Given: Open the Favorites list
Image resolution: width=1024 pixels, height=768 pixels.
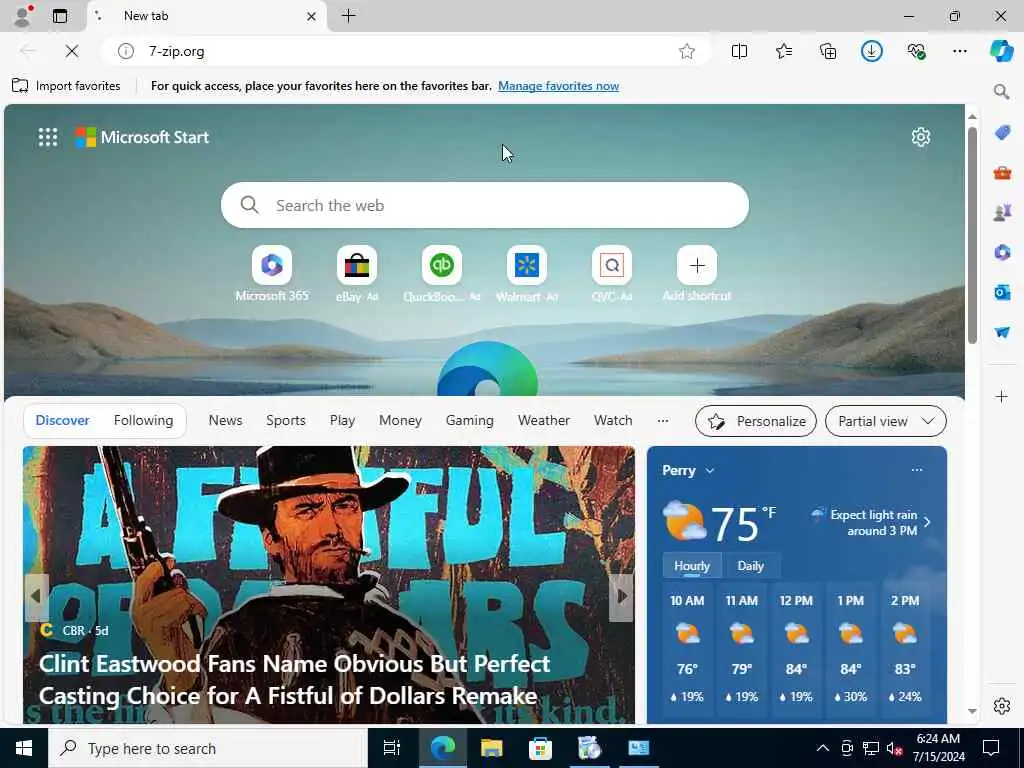Looking at the screenshot, I should coord(784,51).
